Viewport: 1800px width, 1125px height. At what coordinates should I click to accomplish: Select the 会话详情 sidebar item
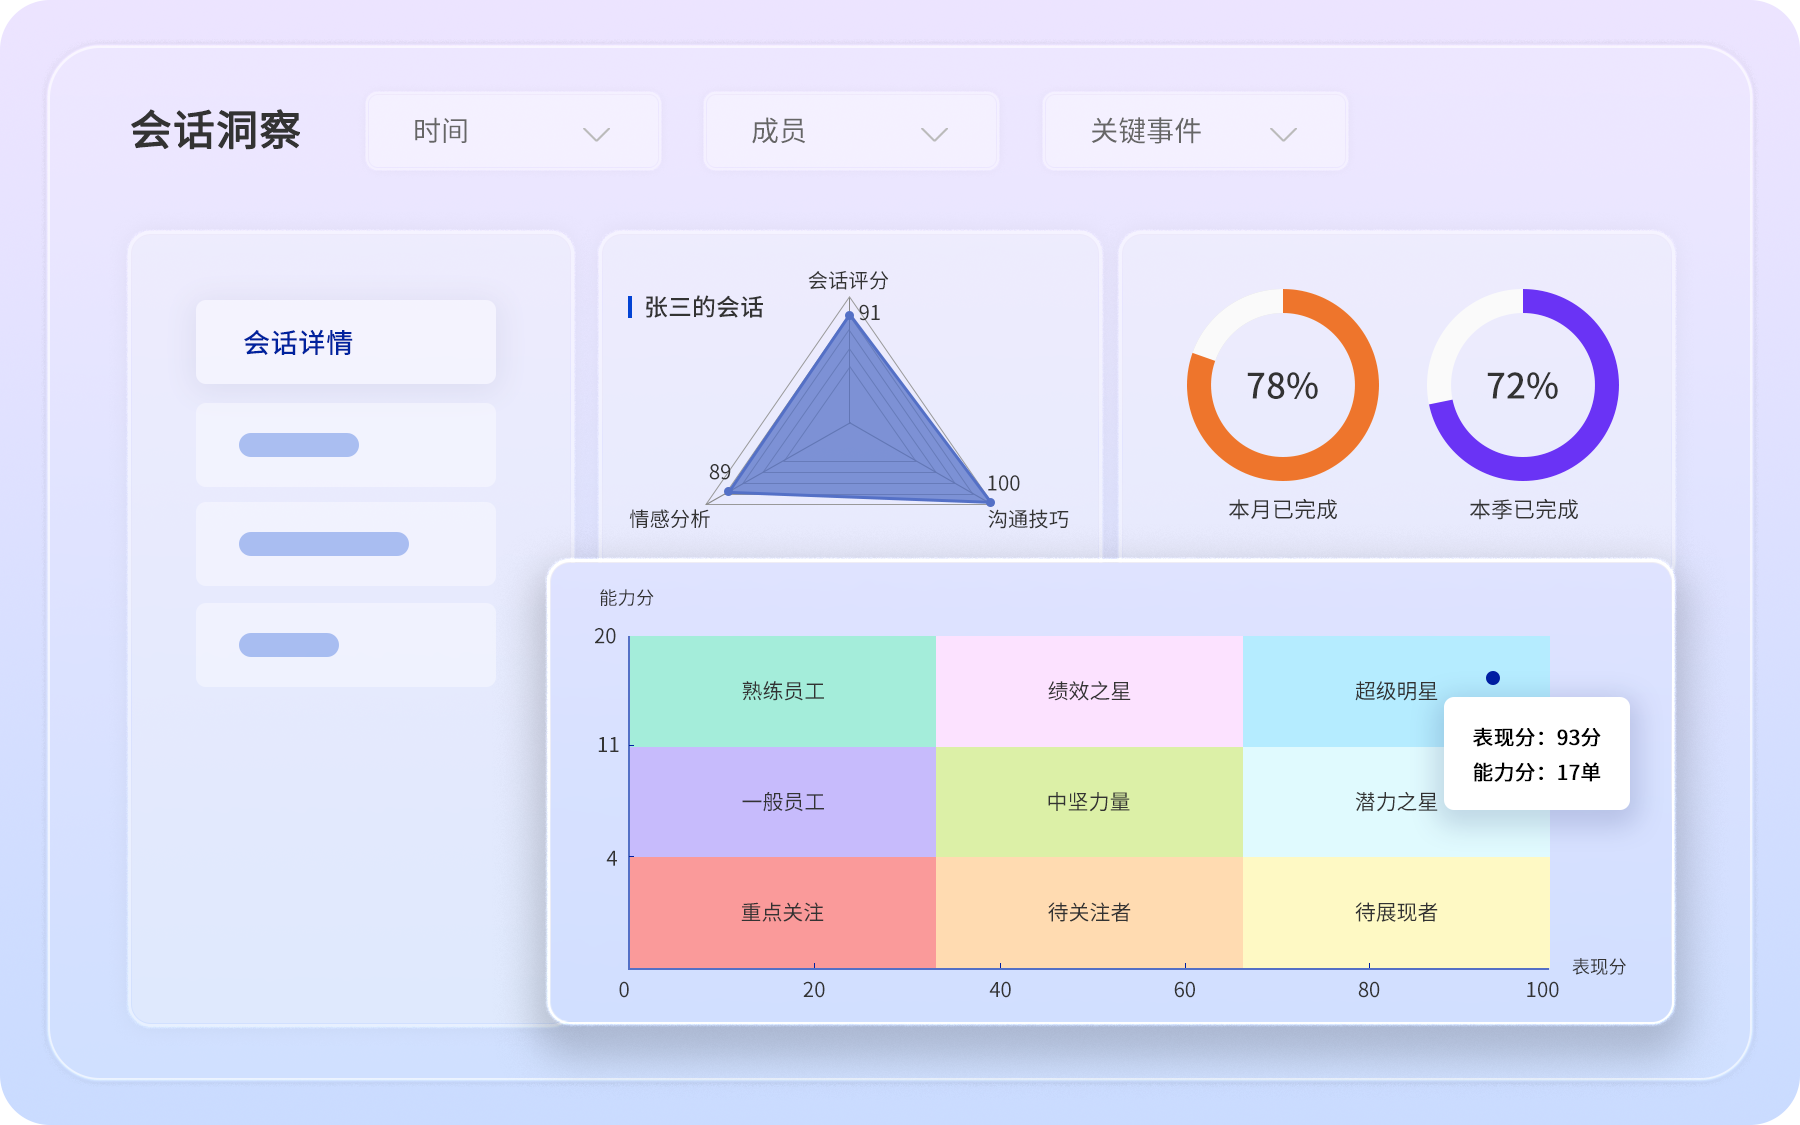pyautogui.click(x=345, y=342)
